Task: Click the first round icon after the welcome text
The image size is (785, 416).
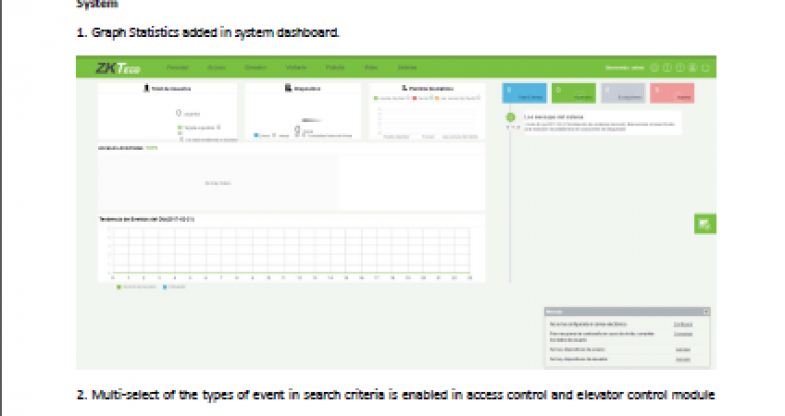Action: click(654, 68)
